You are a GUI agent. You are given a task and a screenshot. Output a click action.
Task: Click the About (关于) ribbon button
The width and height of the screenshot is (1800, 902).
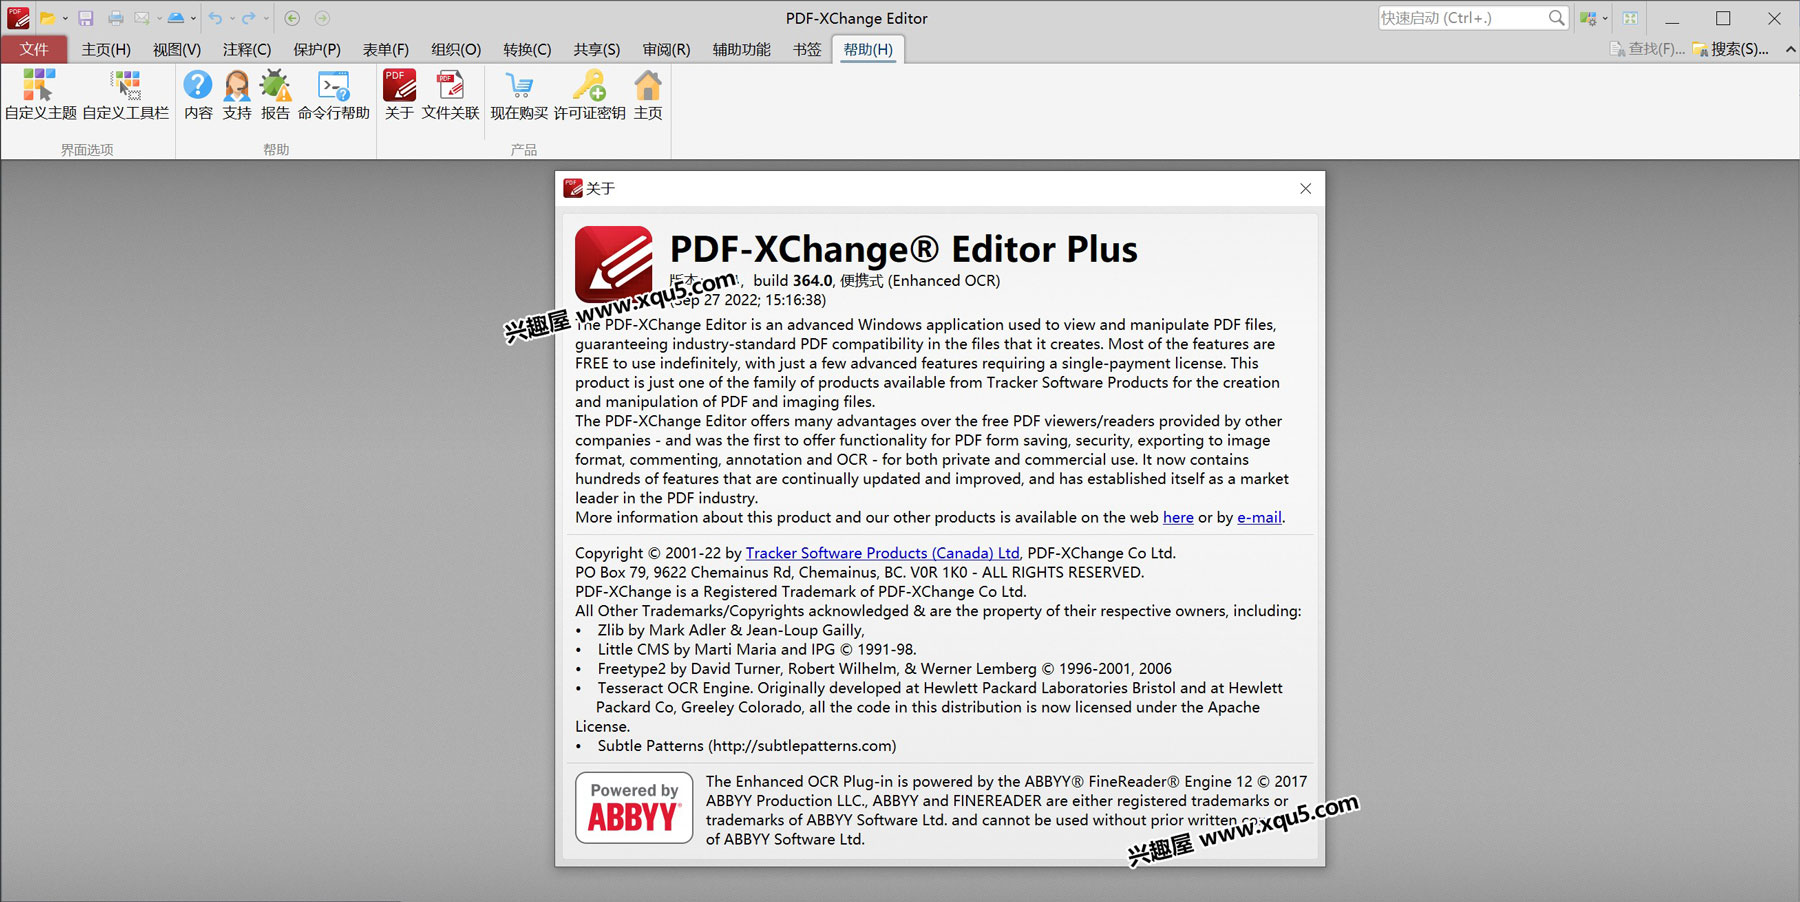[x=399, y=95]
